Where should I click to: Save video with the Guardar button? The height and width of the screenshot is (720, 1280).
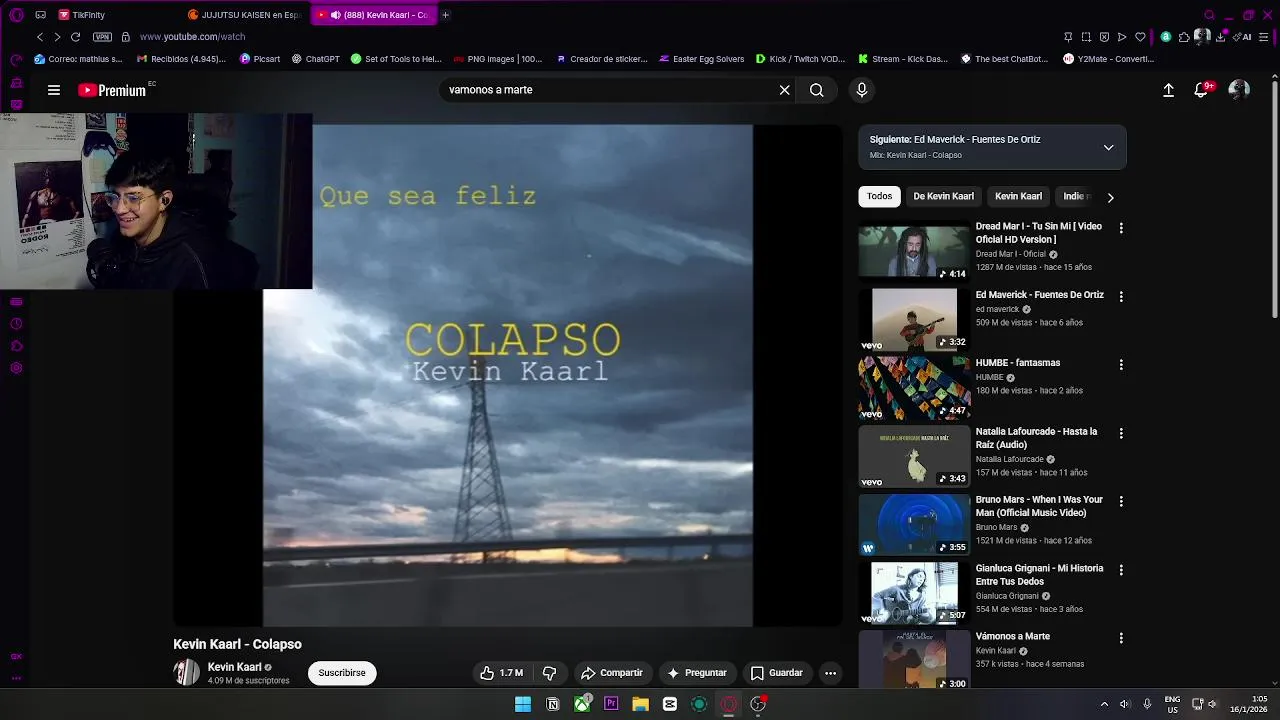(777, 673)
